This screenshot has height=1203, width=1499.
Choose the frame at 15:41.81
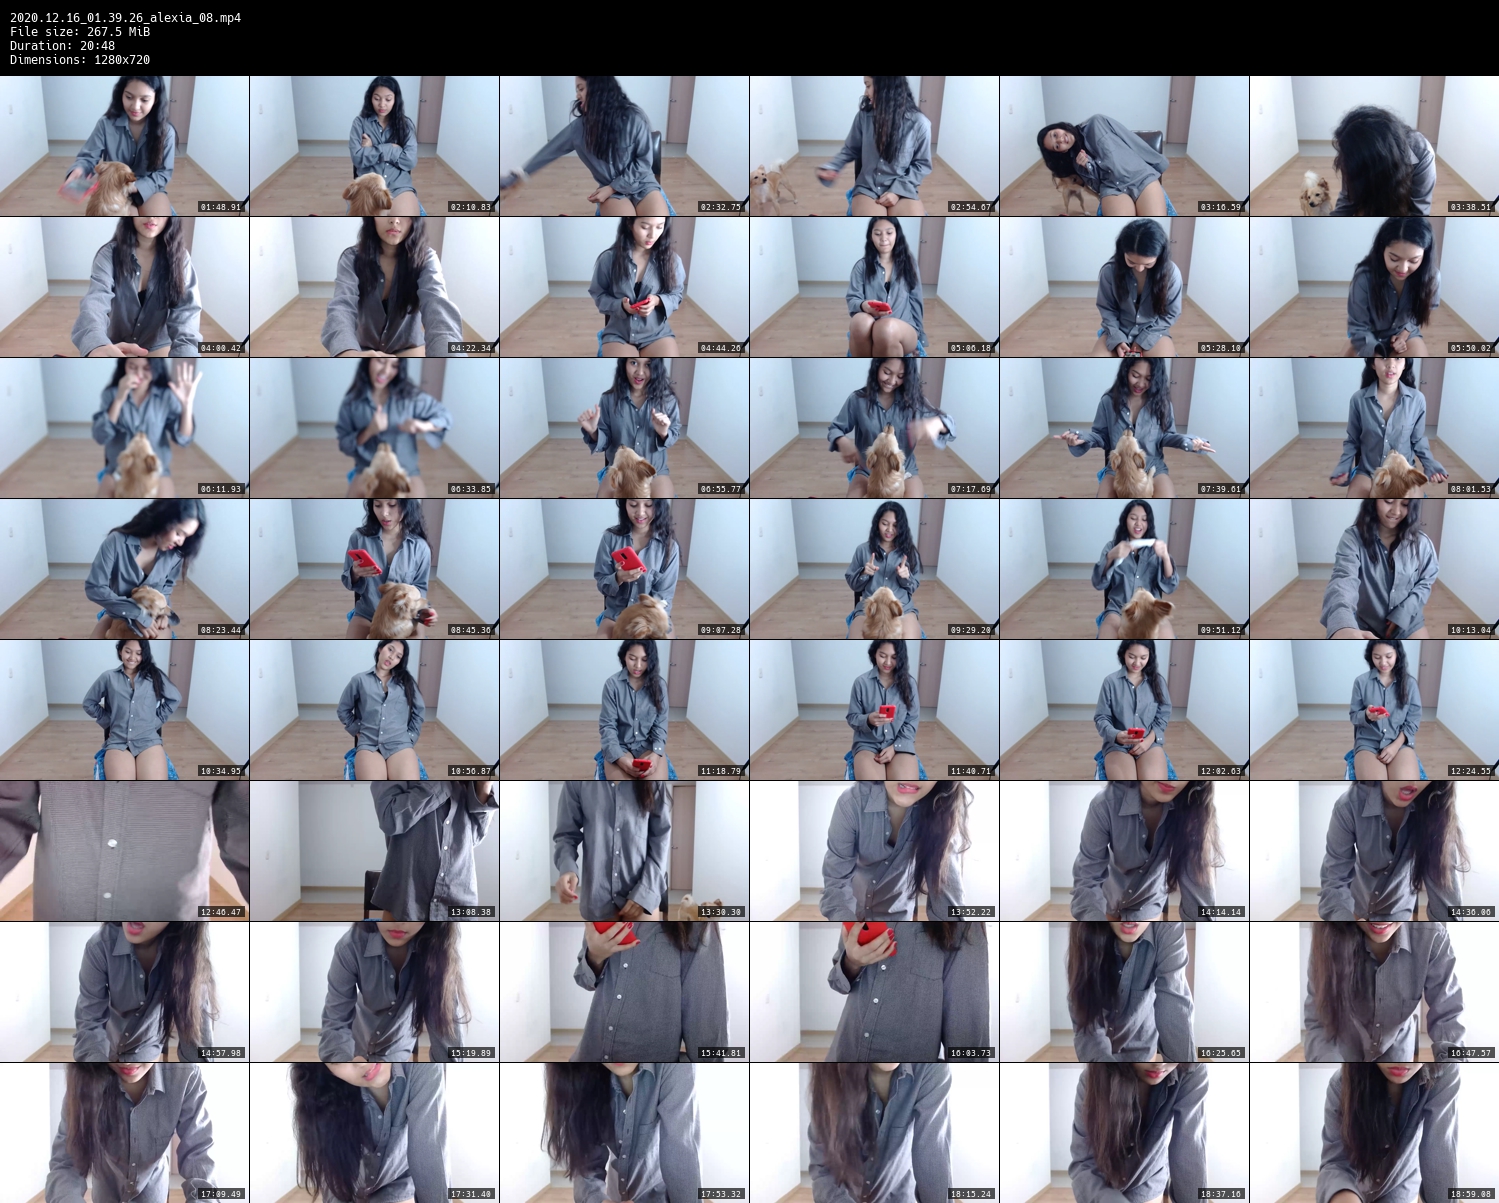624,992
